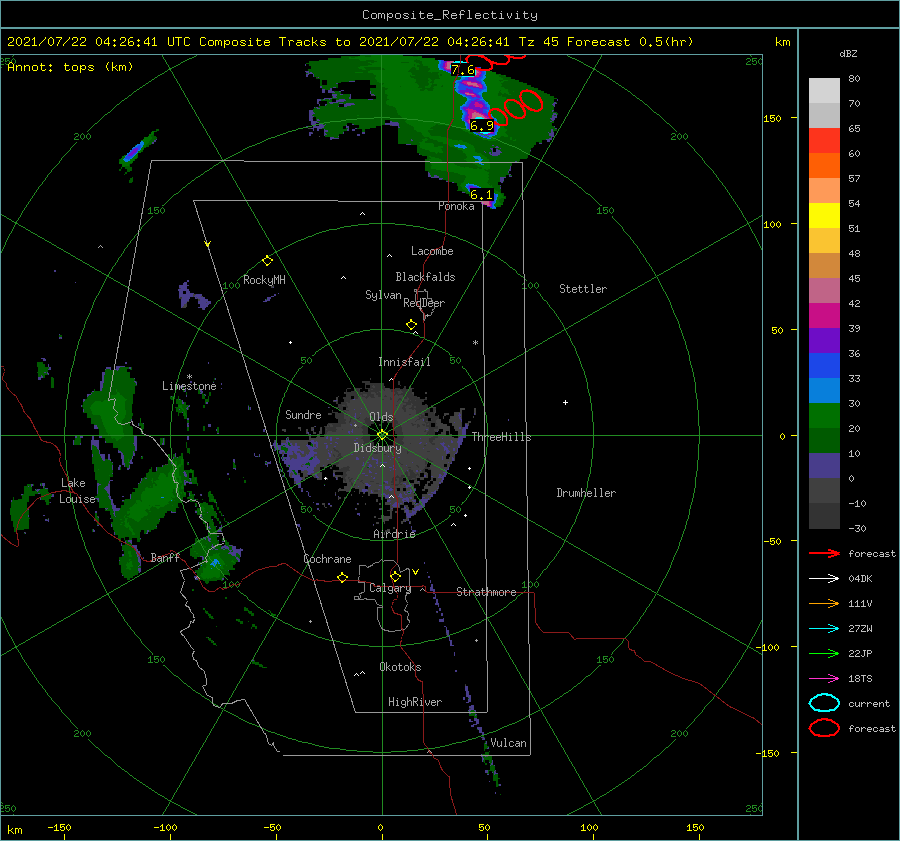Click the 'Annot: tops (km)' annotation label
The width and height of the screenshot is (900, 841).
70,67
